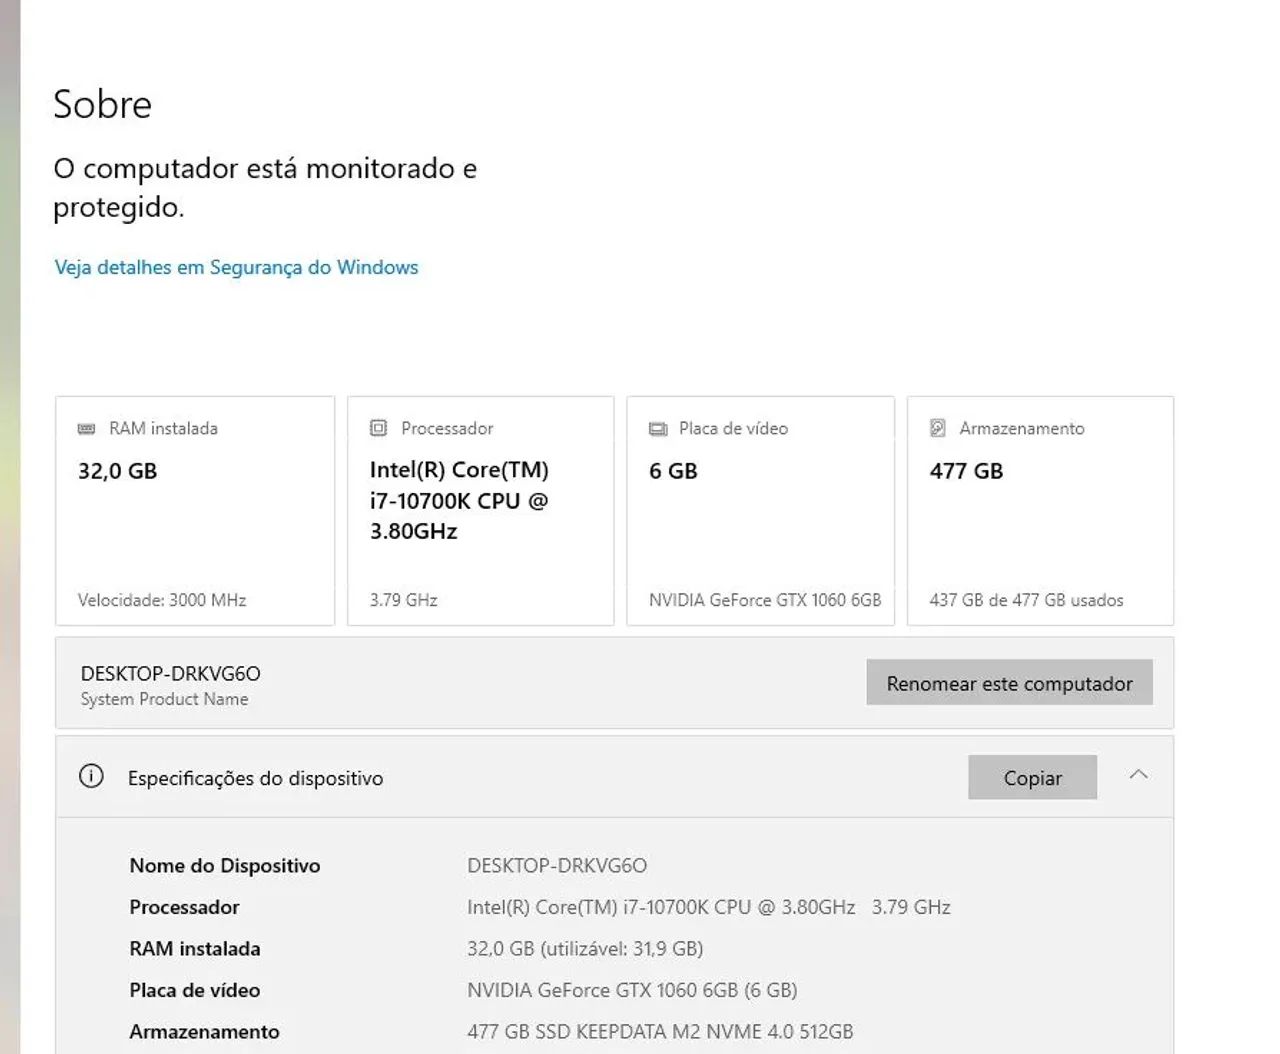Select the Processador i7-10700K card

480,511
